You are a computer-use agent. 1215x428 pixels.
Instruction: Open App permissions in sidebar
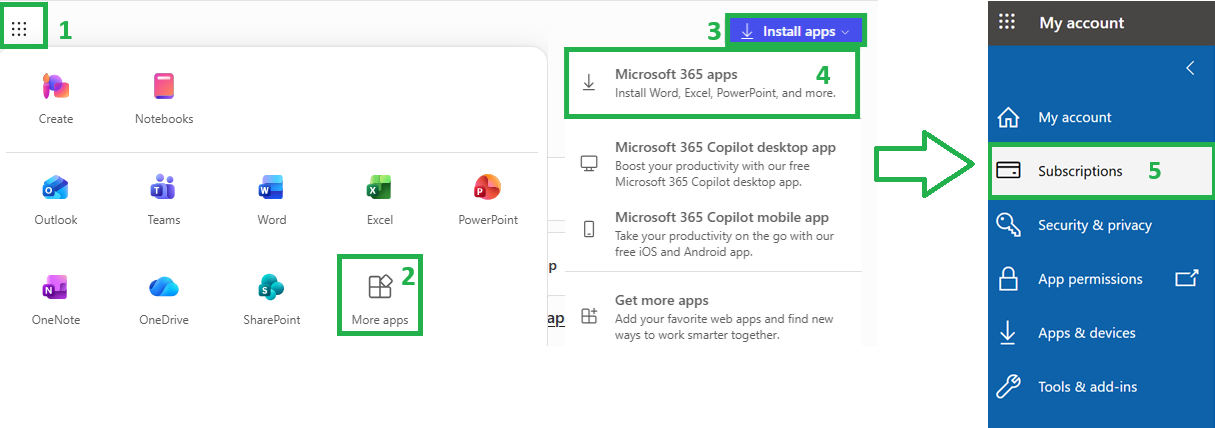point(1101,279)
